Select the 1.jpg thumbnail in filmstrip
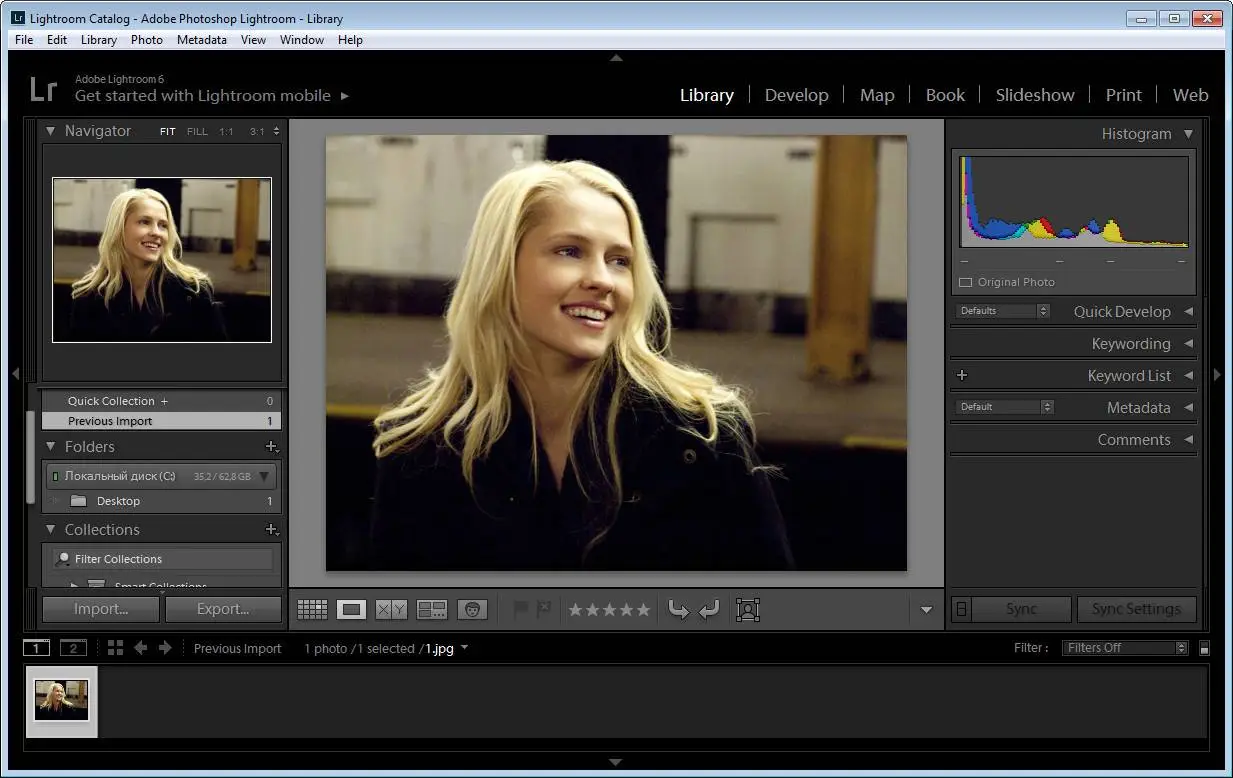The height and width of the screenshot is (778, 1233). [62, 700]
